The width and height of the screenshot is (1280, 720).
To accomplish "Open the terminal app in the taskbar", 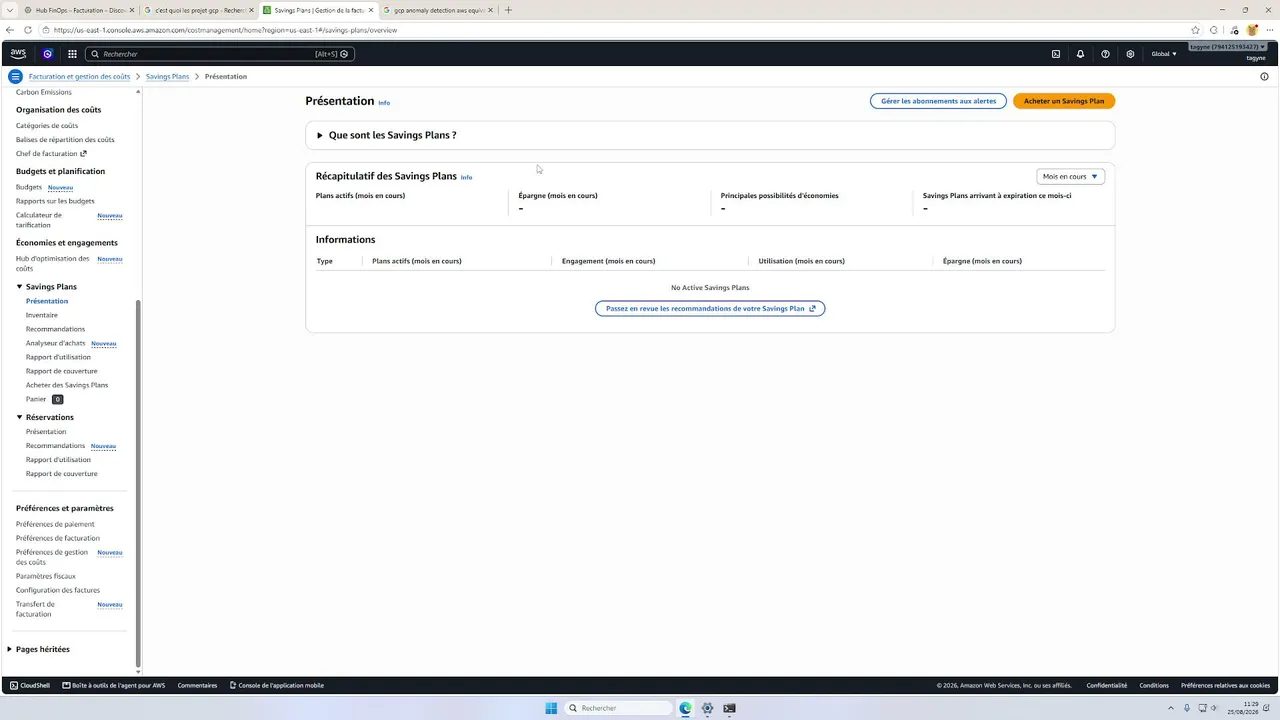I will pyautogui.click(x=729, y=708).
